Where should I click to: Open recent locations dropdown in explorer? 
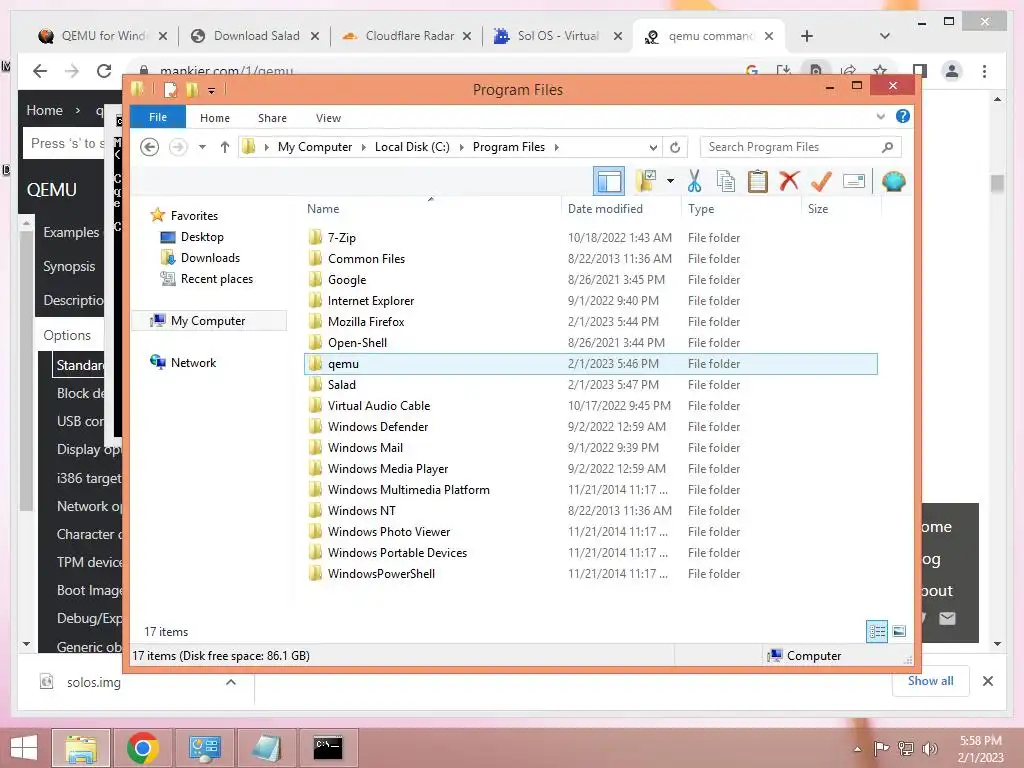pos(202,147)
